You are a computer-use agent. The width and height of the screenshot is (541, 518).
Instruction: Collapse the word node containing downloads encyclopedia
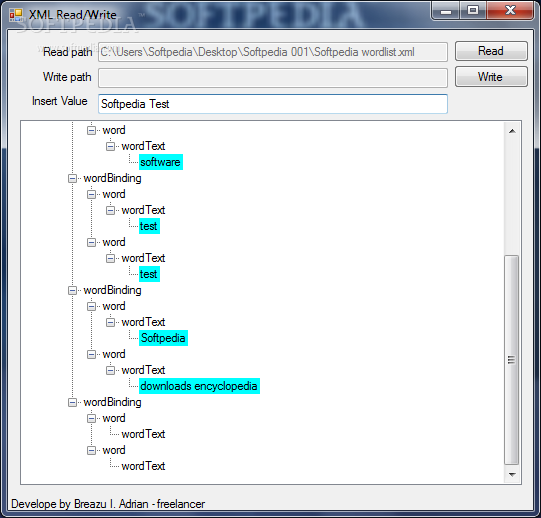click(x=91, y=354)
